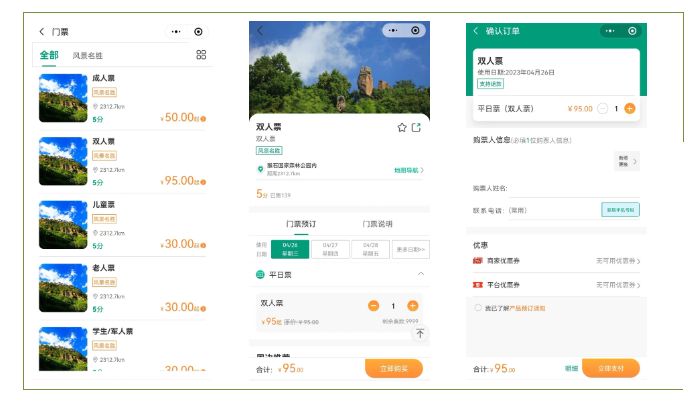Click the scroll-to-top arrow icon

pos(420,334)
